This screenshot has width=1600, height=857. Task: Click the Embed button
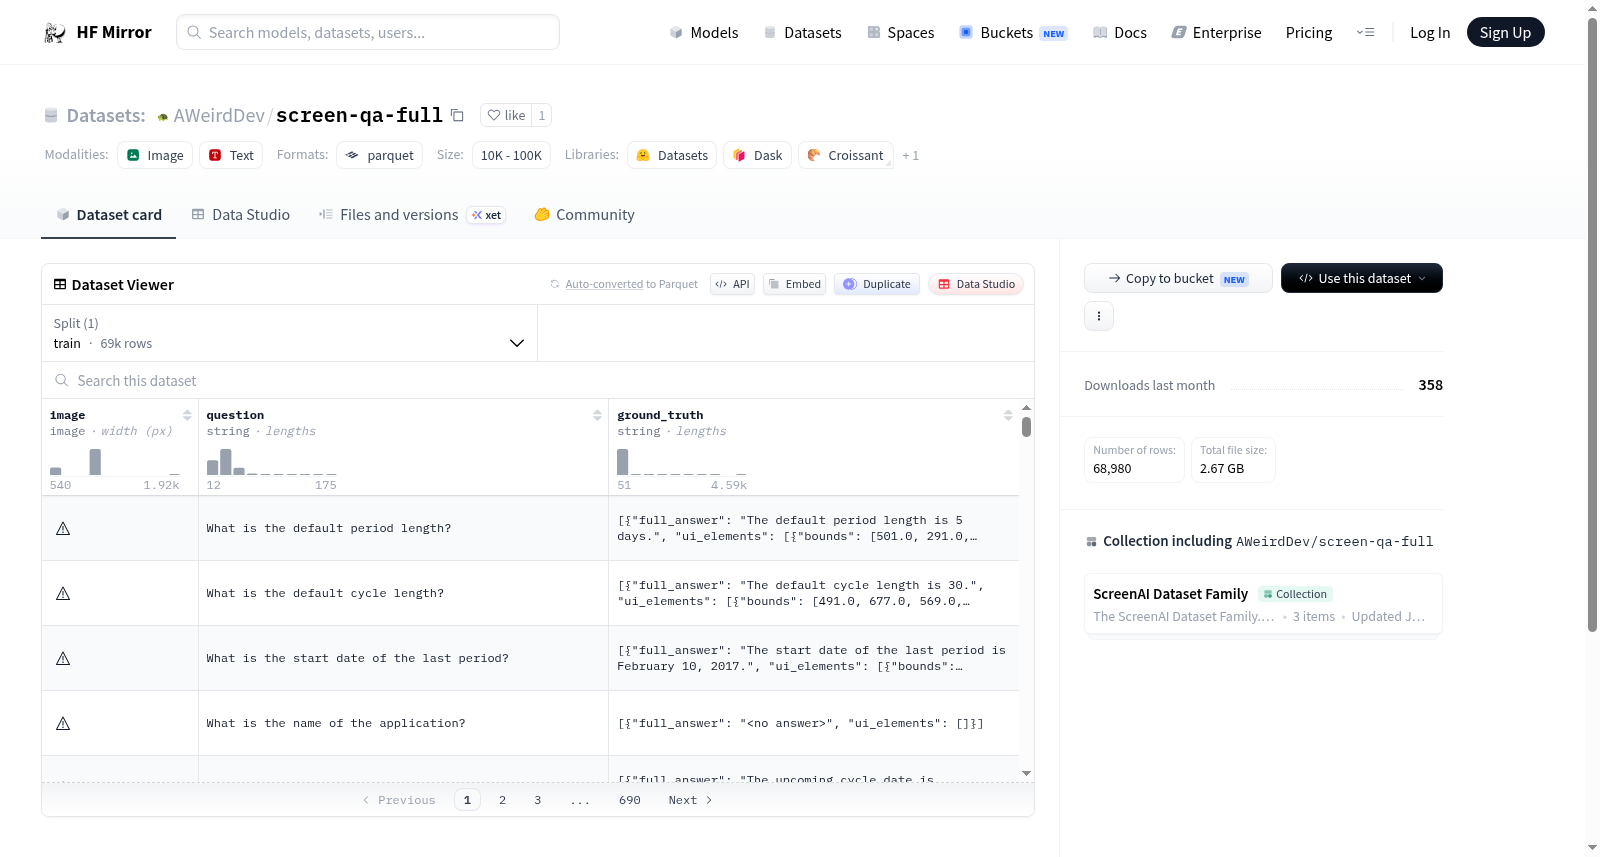(794, 284)
